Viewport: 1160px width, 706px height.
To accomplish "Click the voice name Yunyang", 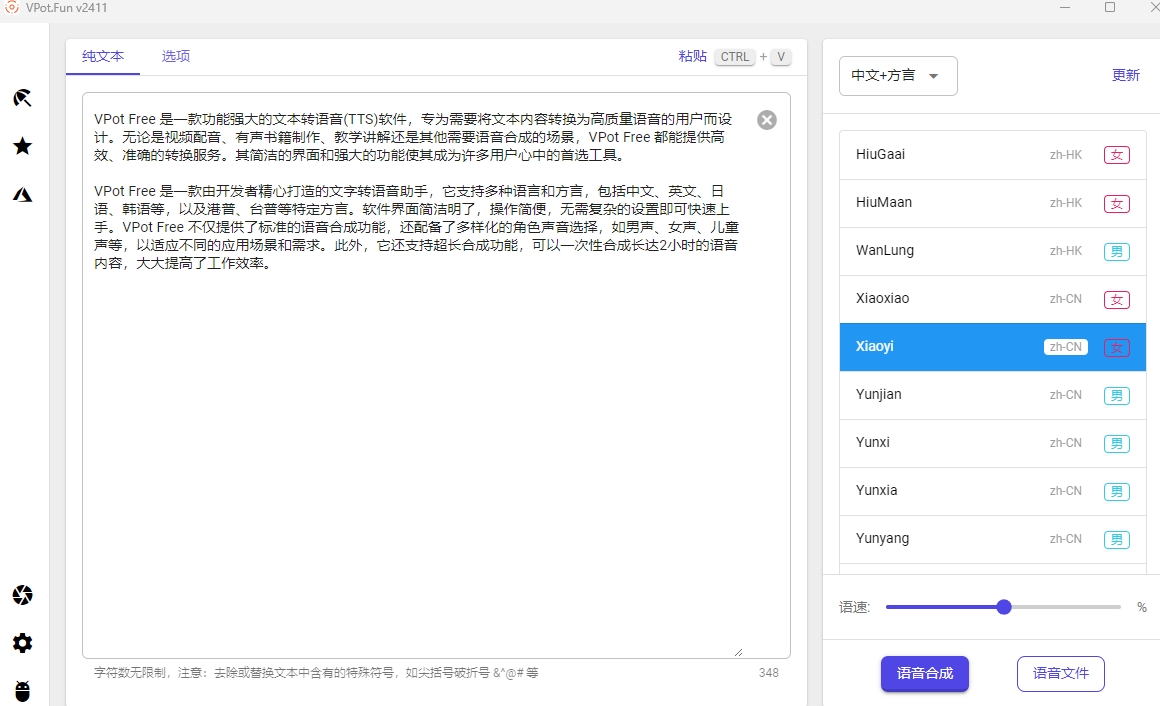I will (883, 539).
